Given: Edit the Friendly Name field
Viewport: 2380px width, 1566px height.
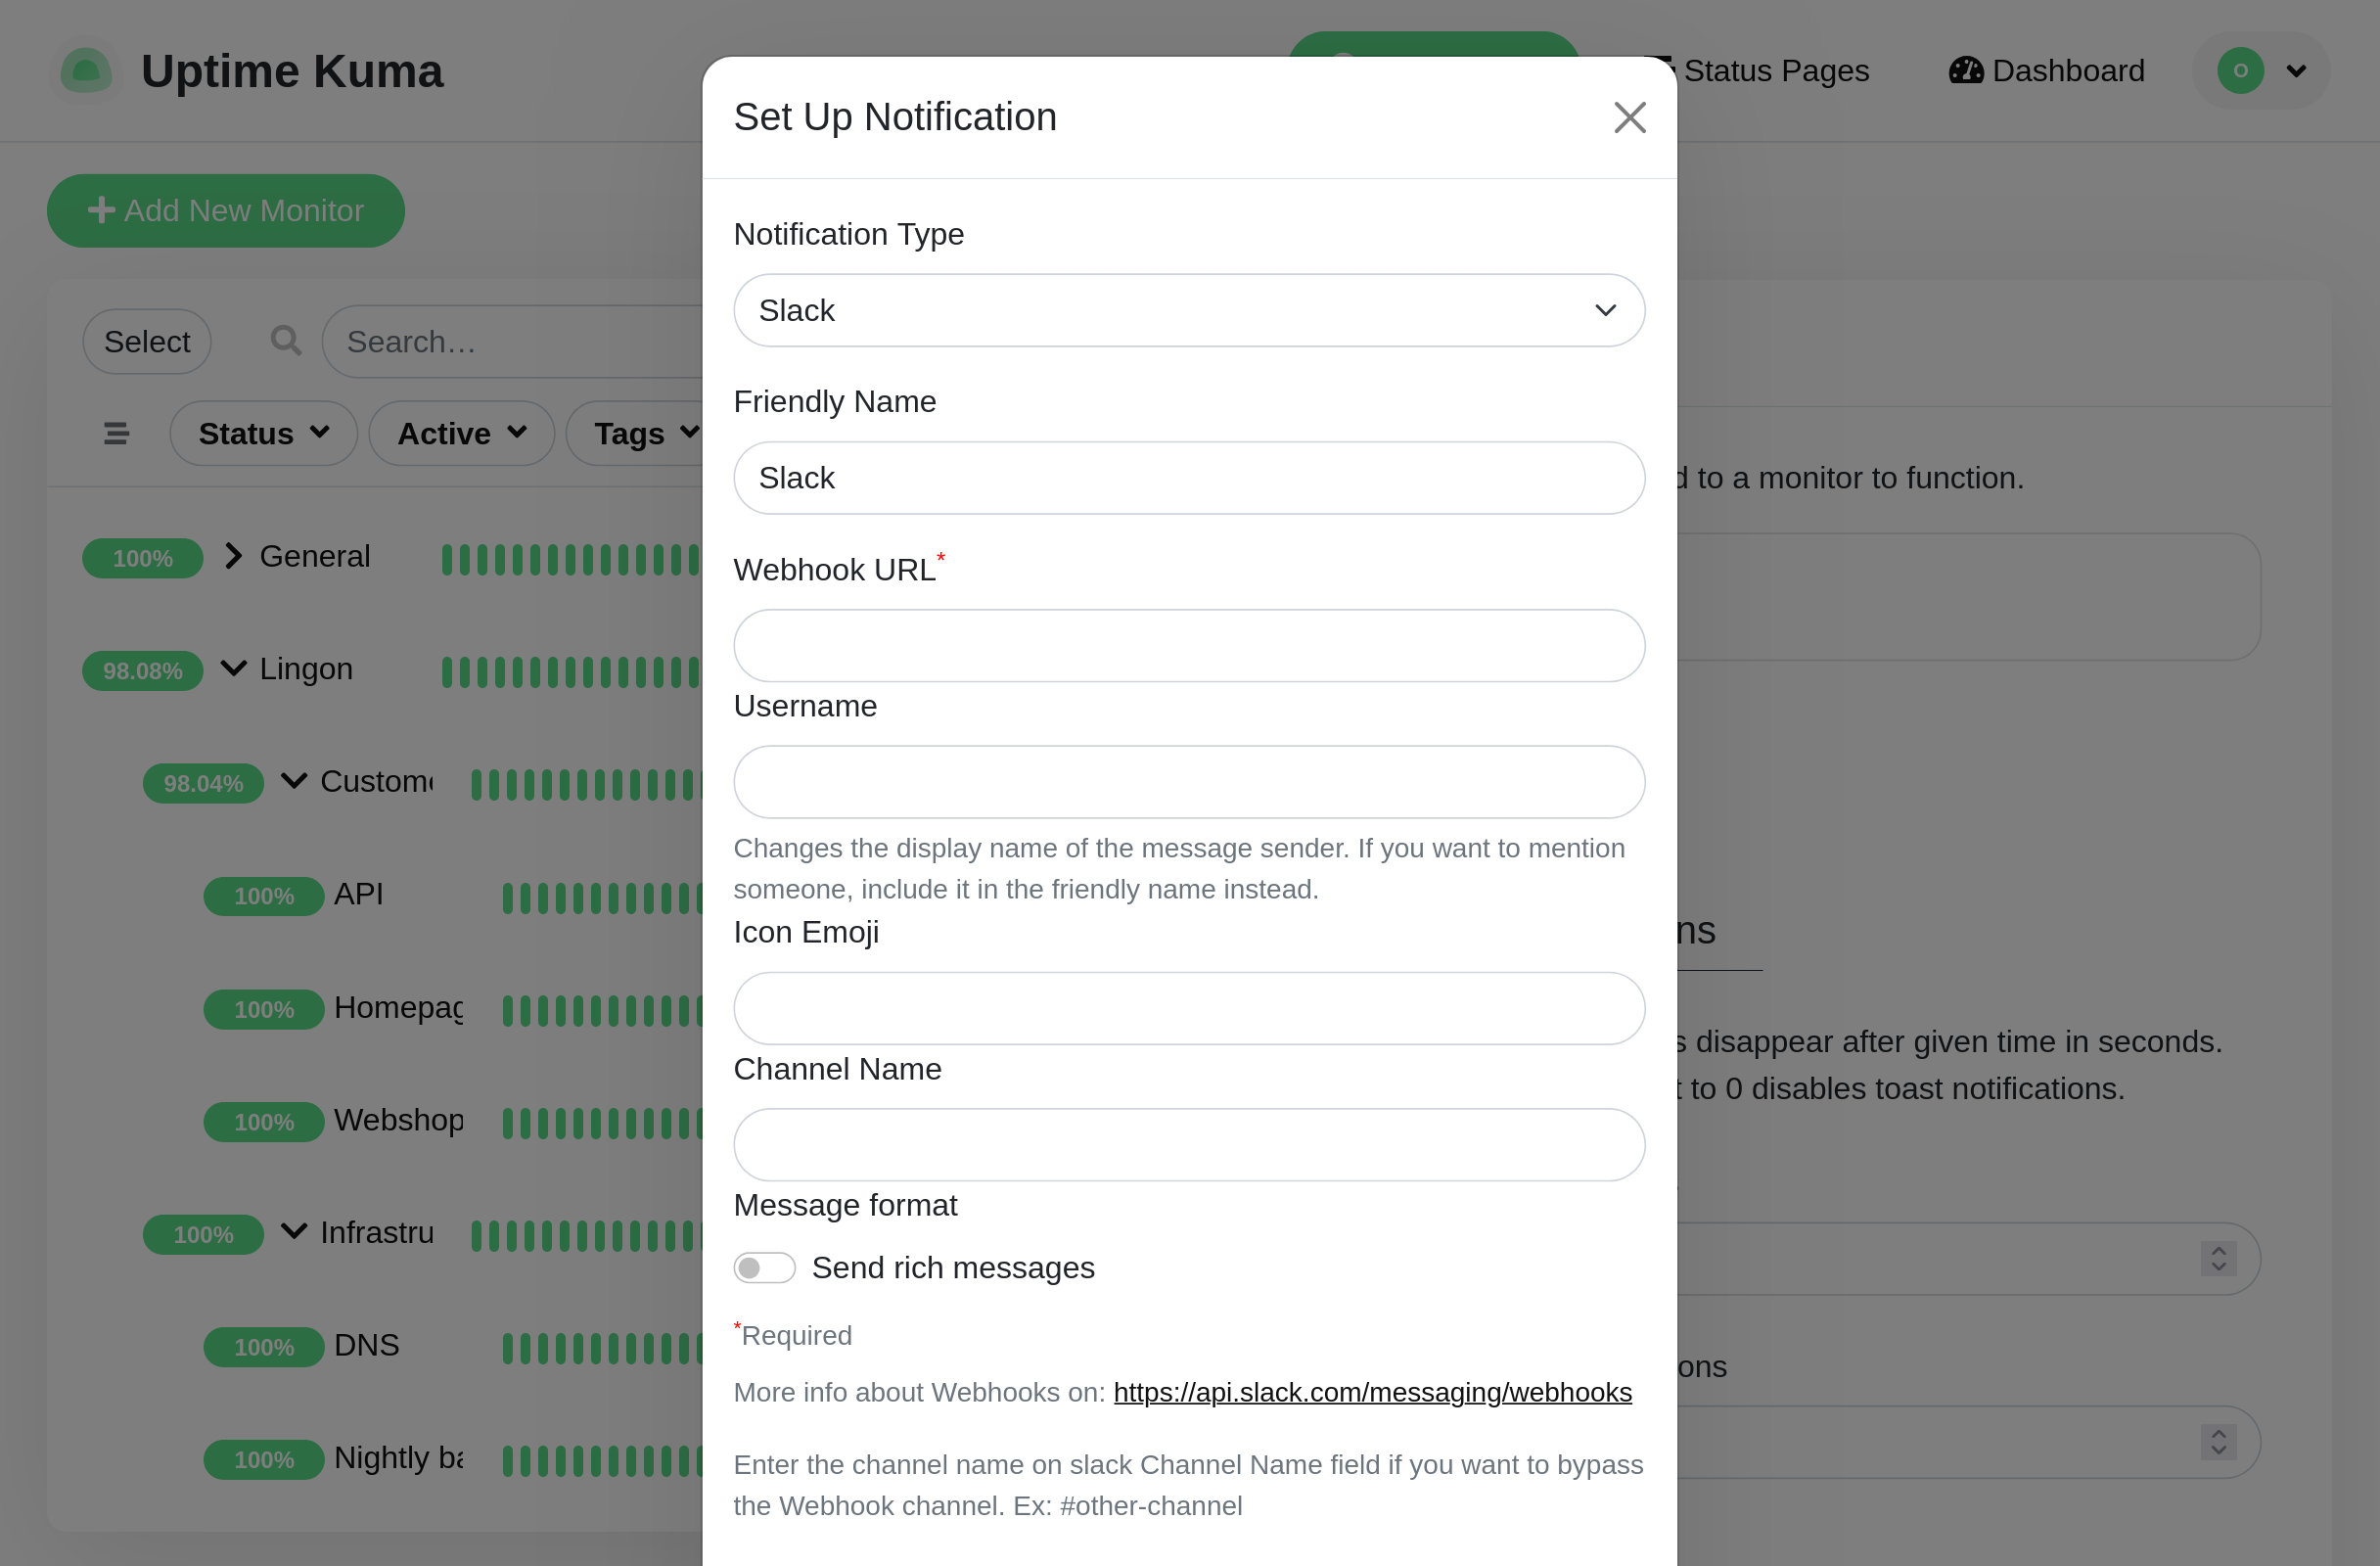Looking at the screenshot, I should pos(1189,478).
